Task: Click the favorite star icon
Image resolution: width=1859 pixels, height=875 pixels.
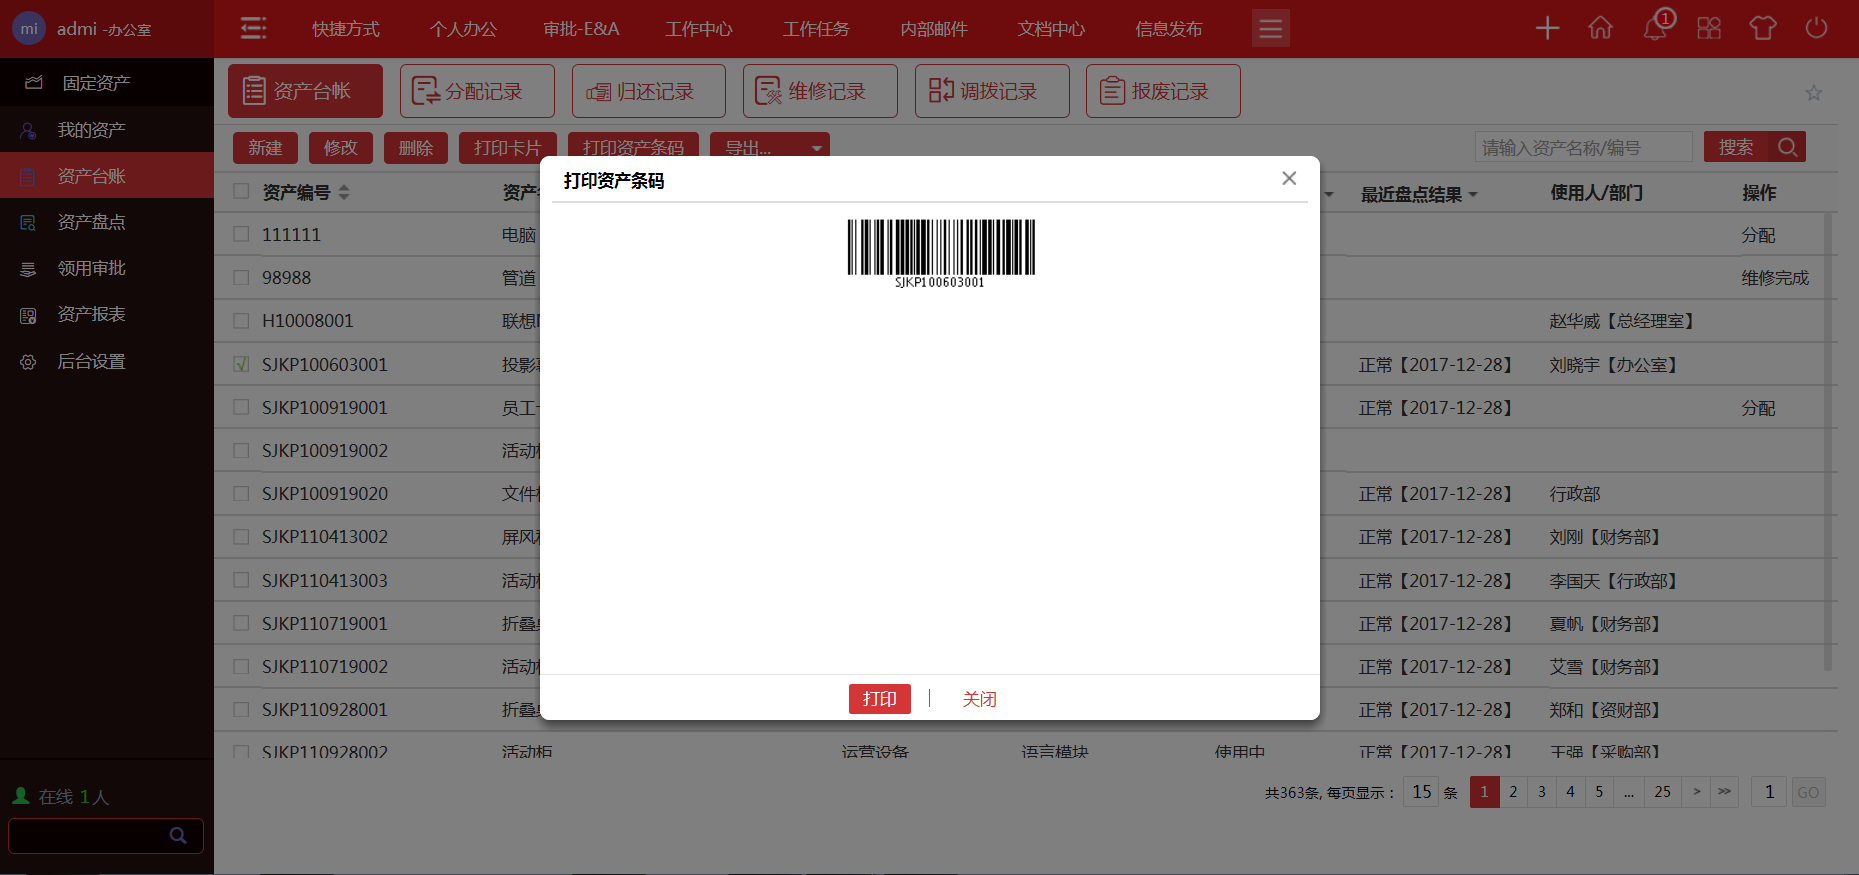Action: 1813,93
